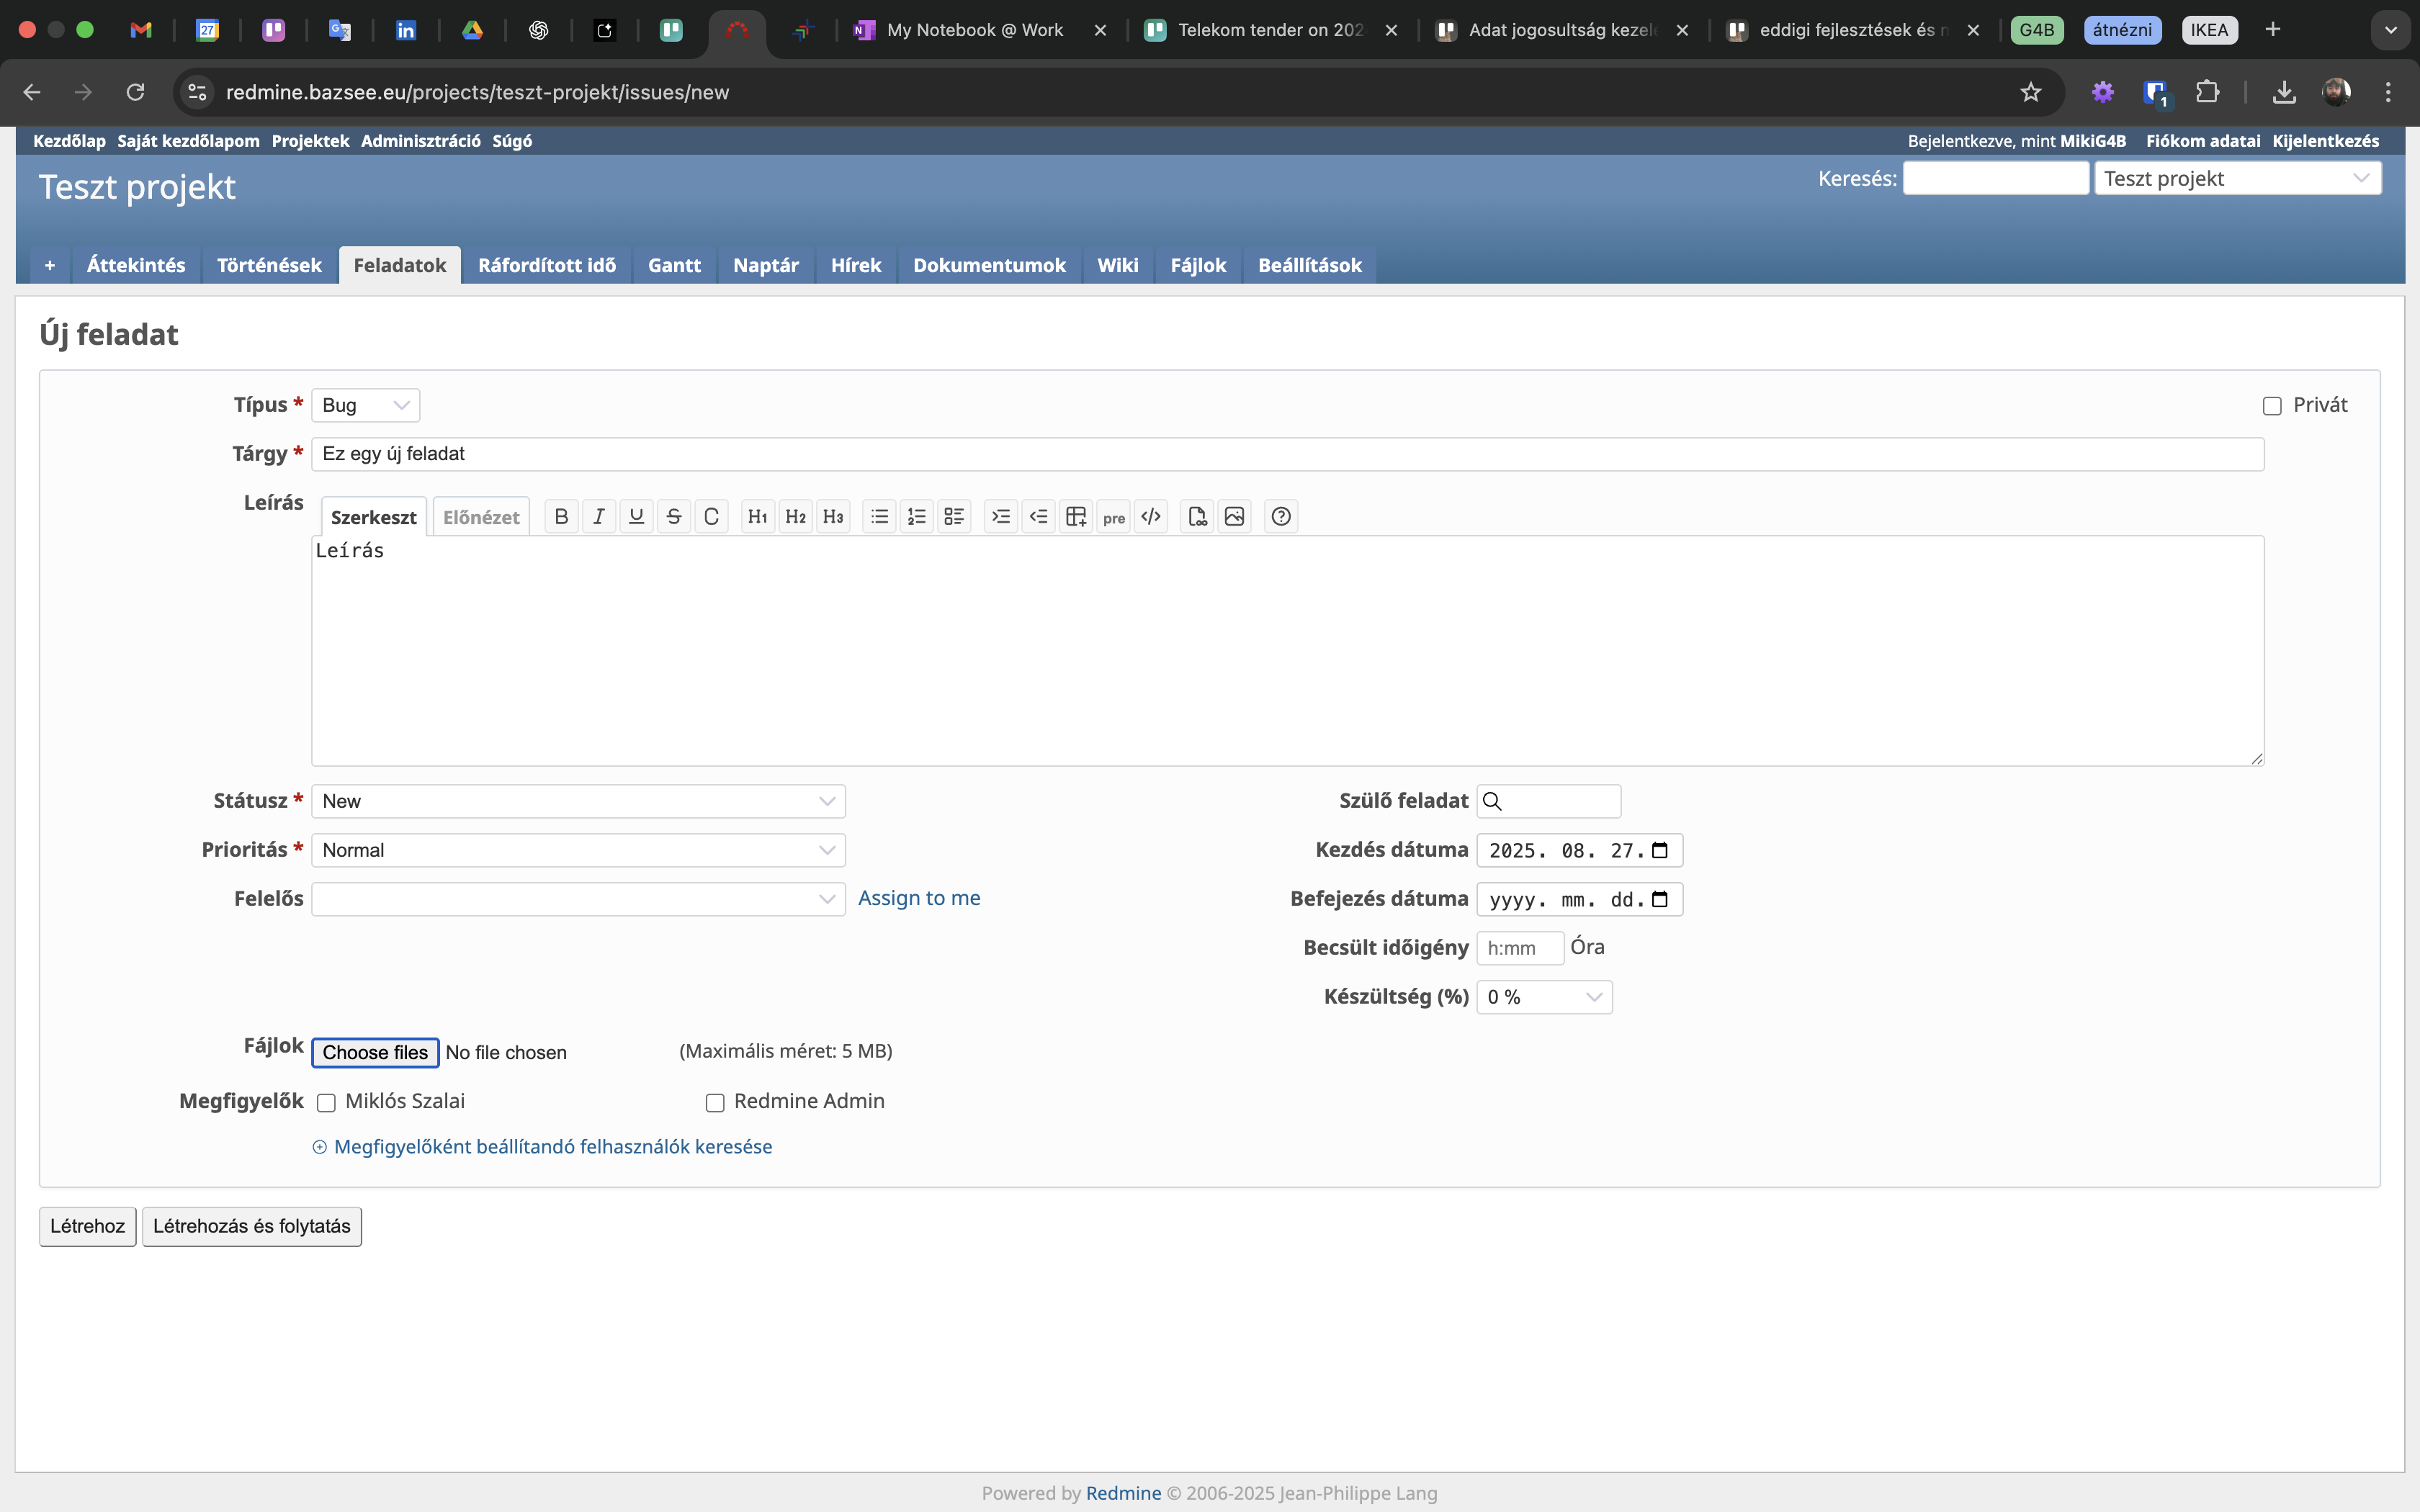Screen dimensions: 2420x1512
Task: Click the strikethrough formatting icon
Action: 674,516
